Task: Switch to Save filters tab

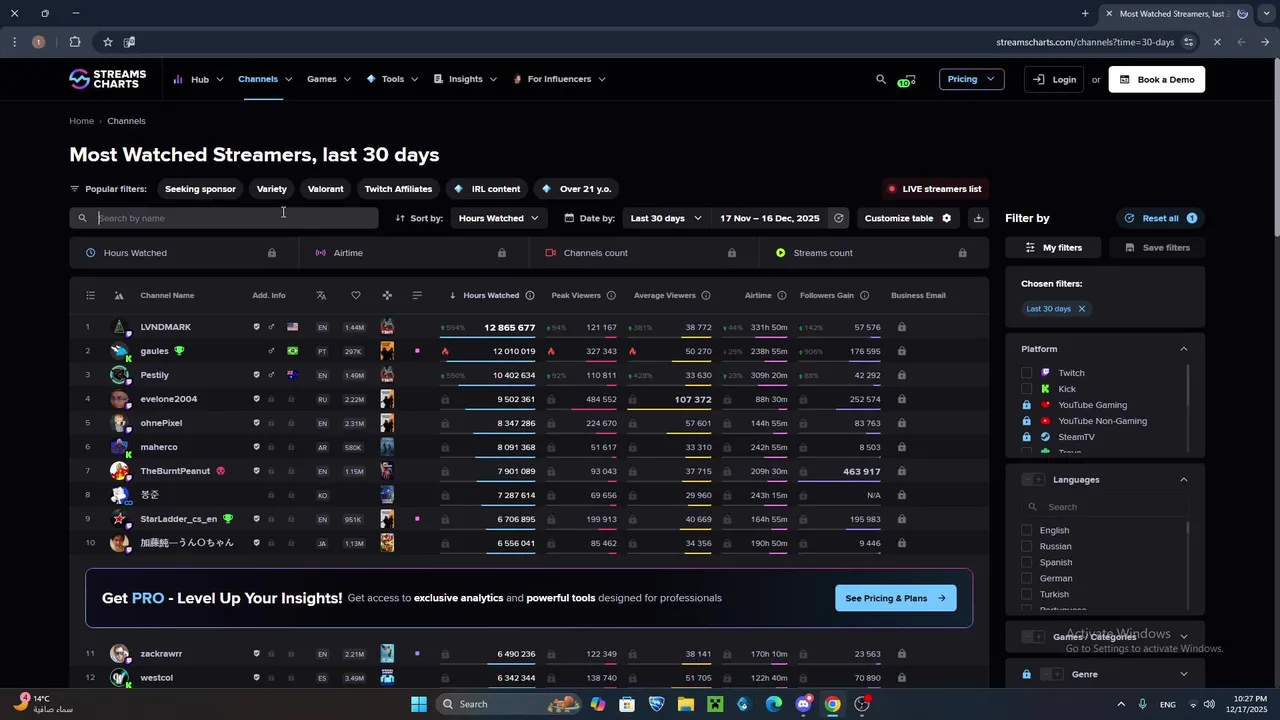Action: pyautogui.click(x=1157, y=247)
